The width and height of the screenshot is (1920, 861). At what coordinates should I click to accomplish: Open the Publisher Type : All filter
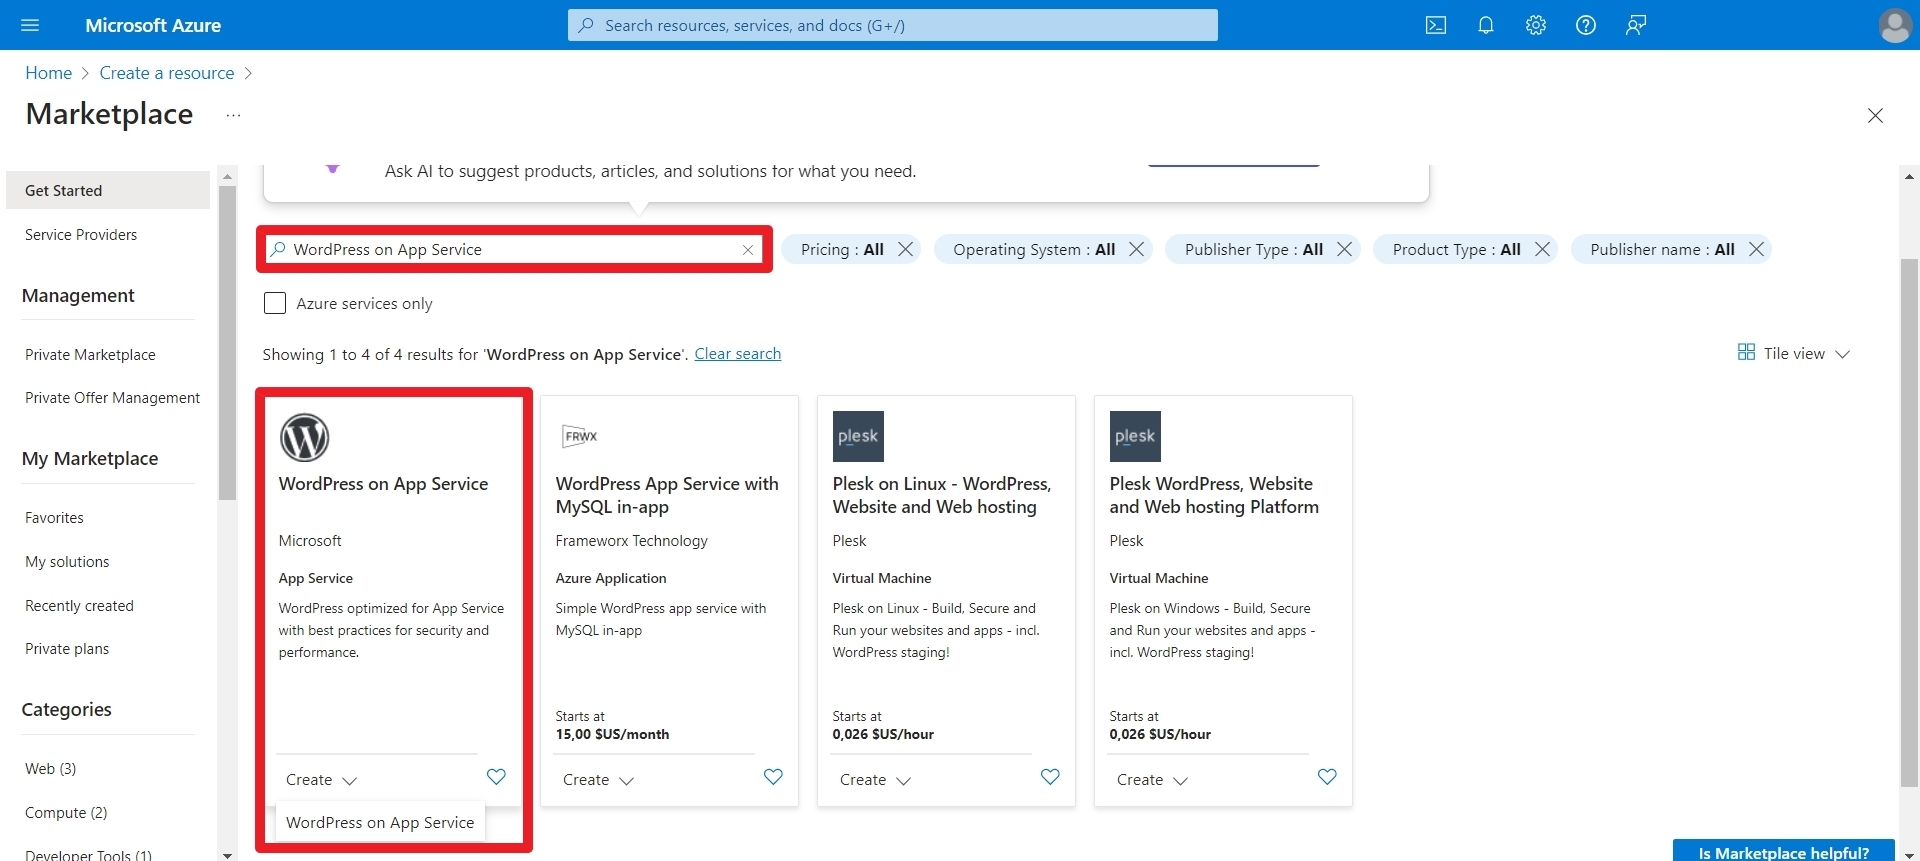1254,249
